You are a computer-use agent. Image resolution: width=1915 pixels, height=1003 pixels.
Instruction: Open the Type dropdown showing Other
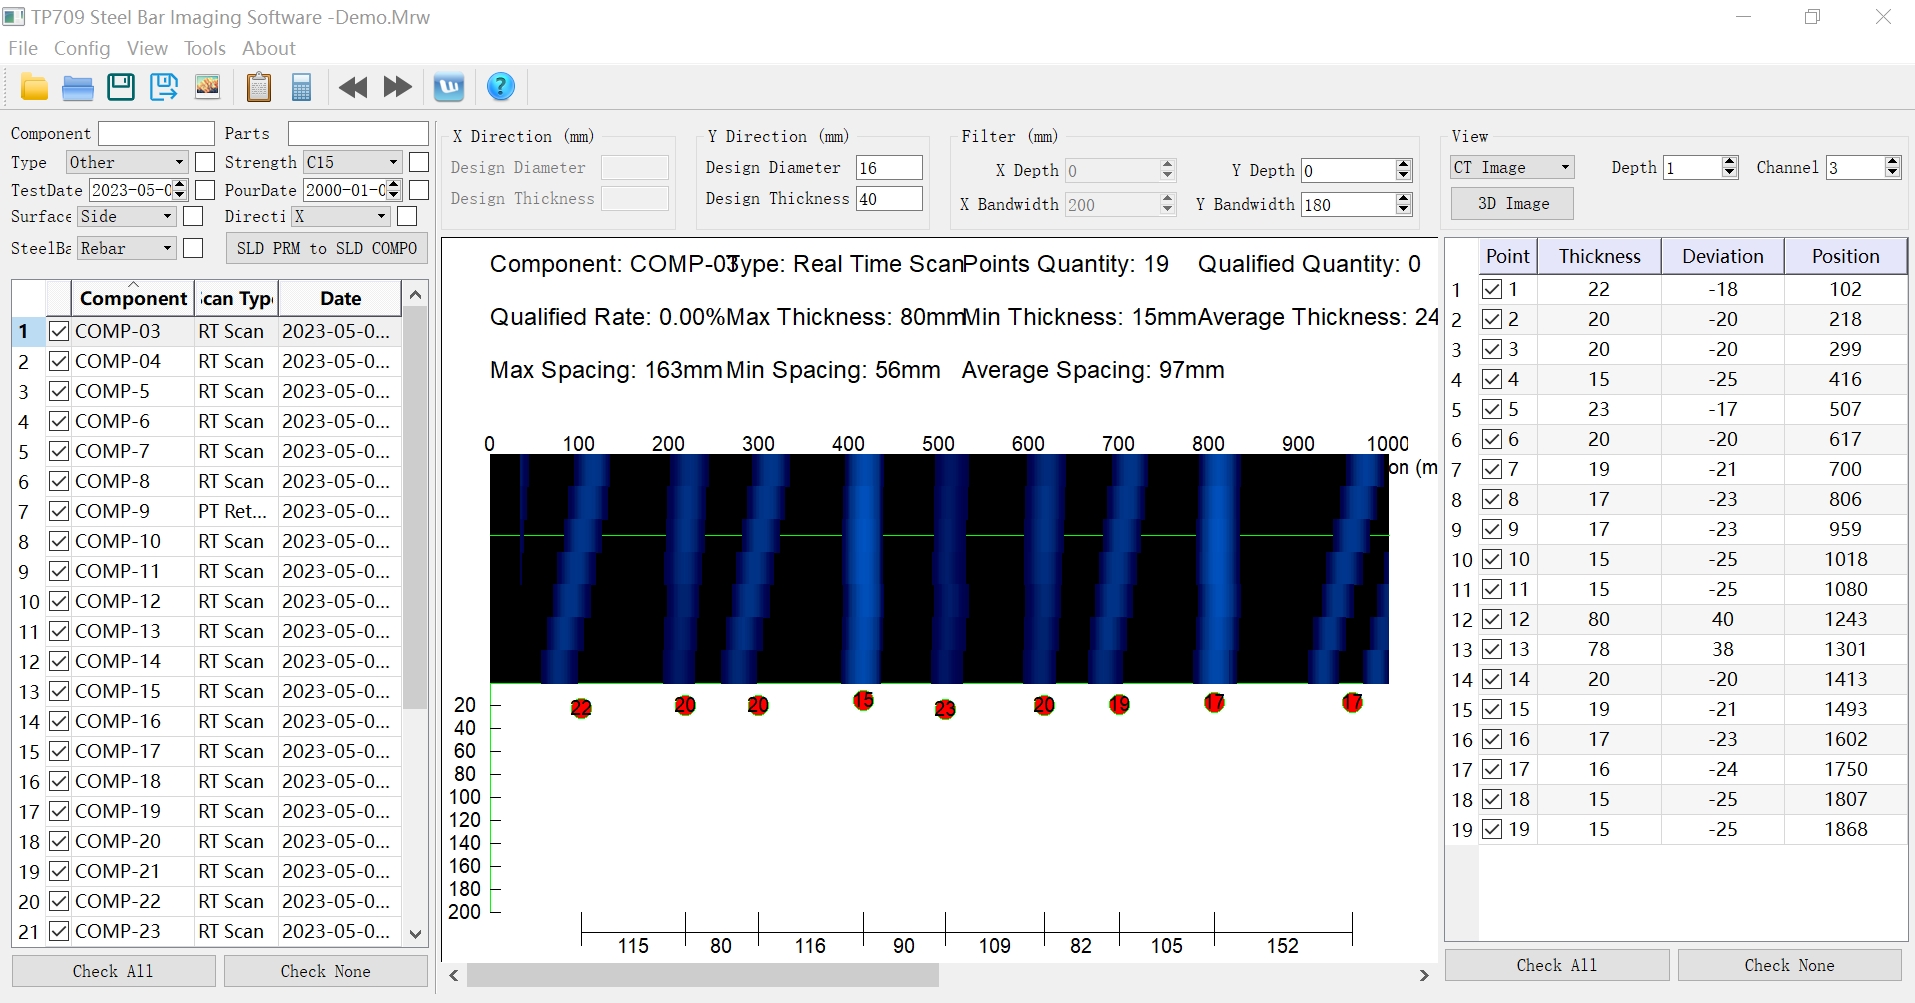click(127, 162)
